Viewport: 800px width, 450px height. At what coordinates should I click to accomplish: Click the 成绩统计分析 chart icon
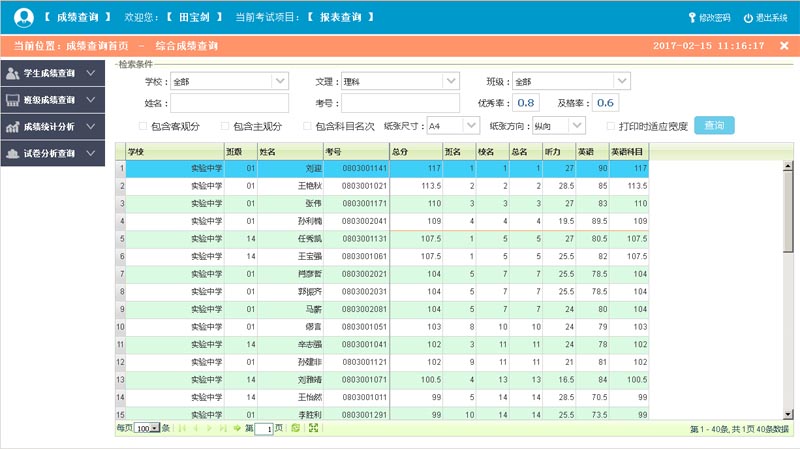pos(13,127)
